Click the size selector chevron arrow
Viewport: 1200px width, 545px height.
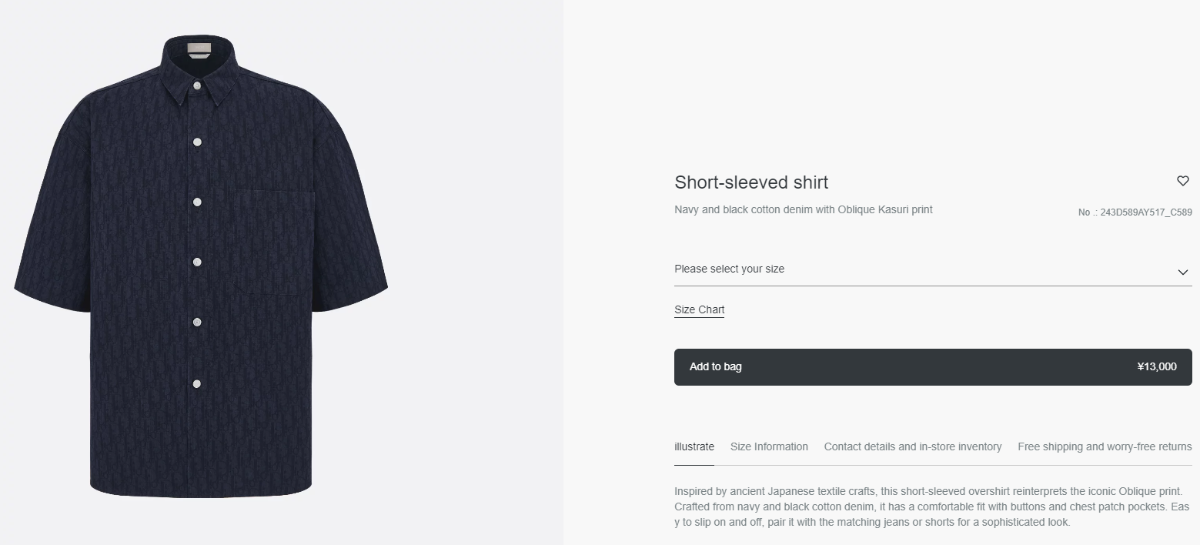coord(1183,272)
